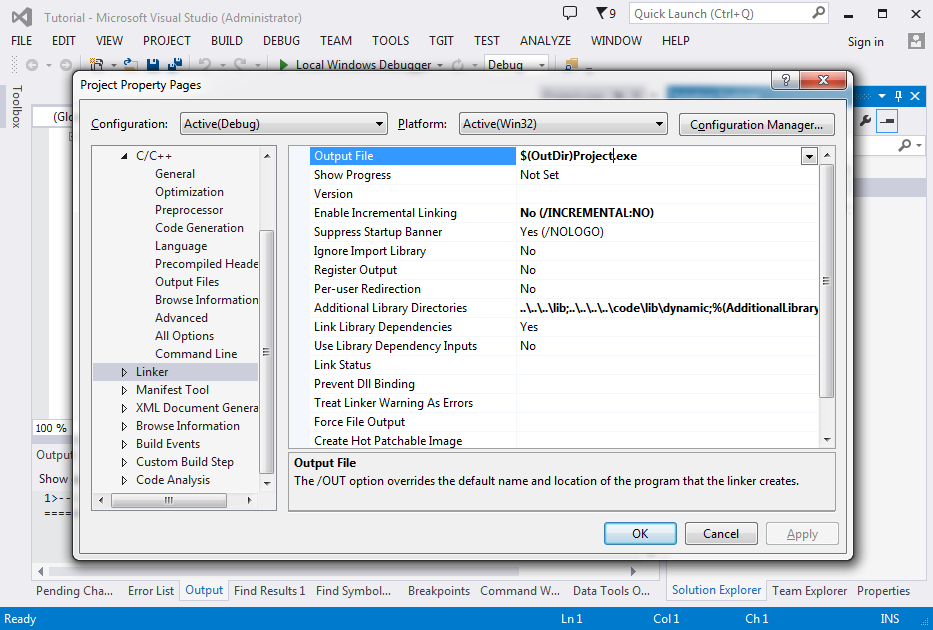
Task: Open the Debug solution configuration dropdown
Action: coord(516,64)
